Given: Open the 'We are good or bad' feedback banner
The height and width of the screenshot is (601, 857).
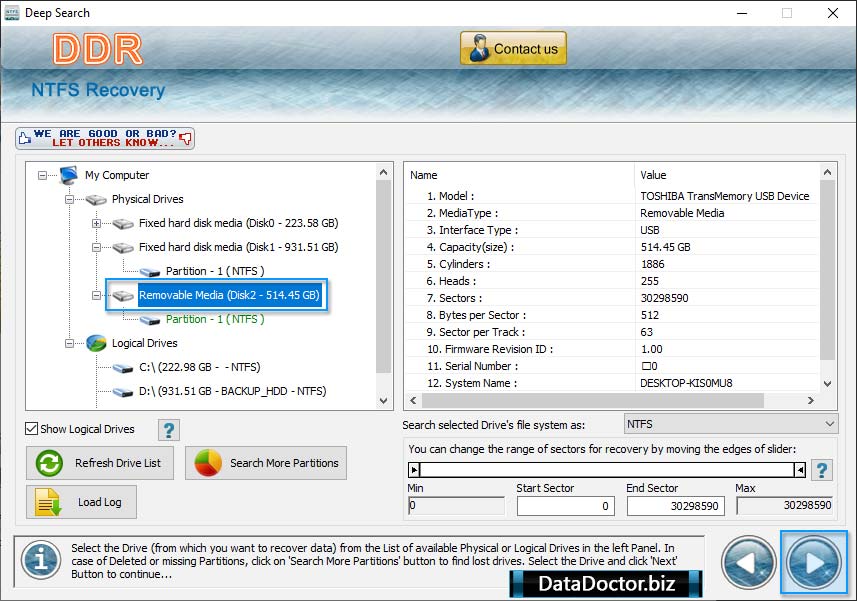Looking at the screenshot, I should click(x=105, y=138).
